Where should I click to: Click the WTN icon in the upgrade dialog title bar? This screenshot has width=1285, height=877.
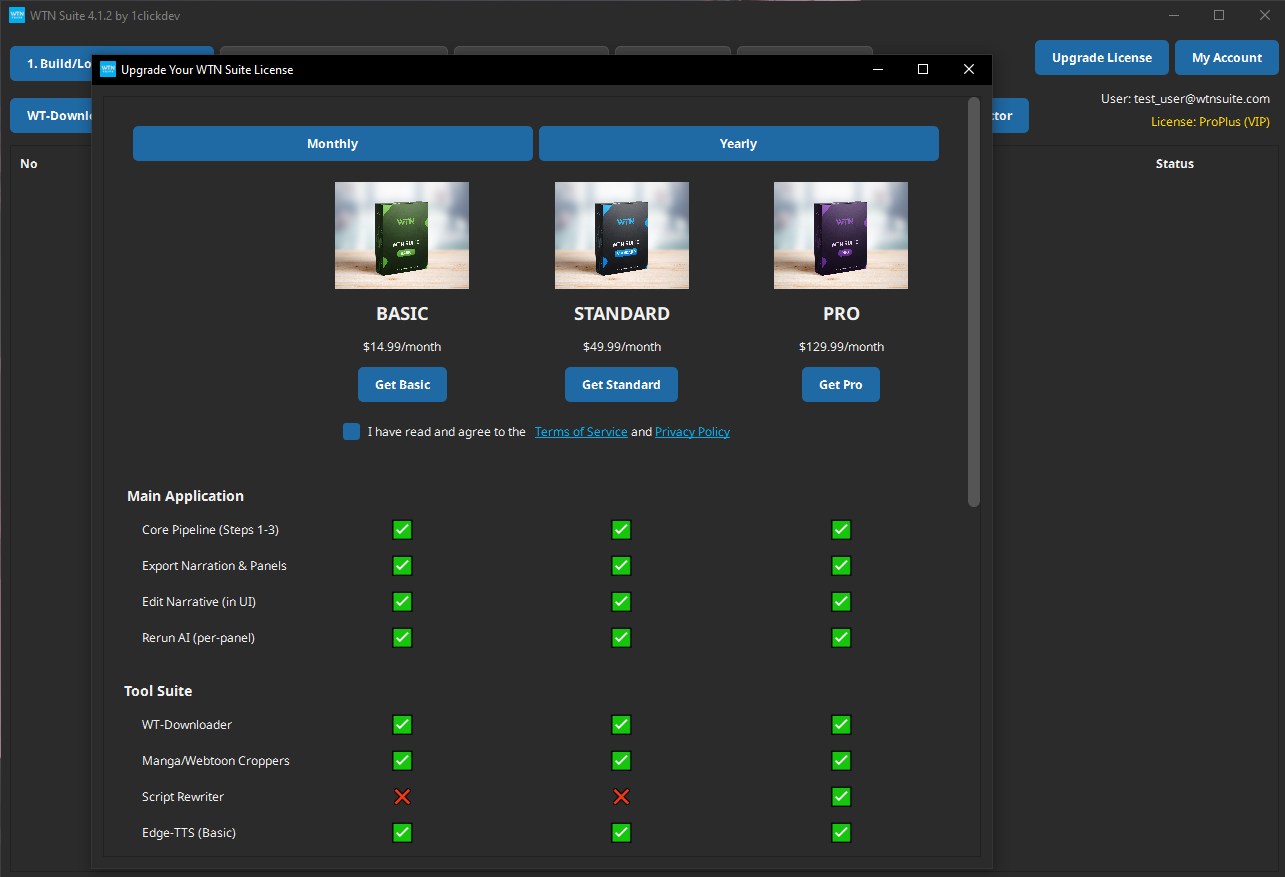pyautogui.click(x=107, y=69)
